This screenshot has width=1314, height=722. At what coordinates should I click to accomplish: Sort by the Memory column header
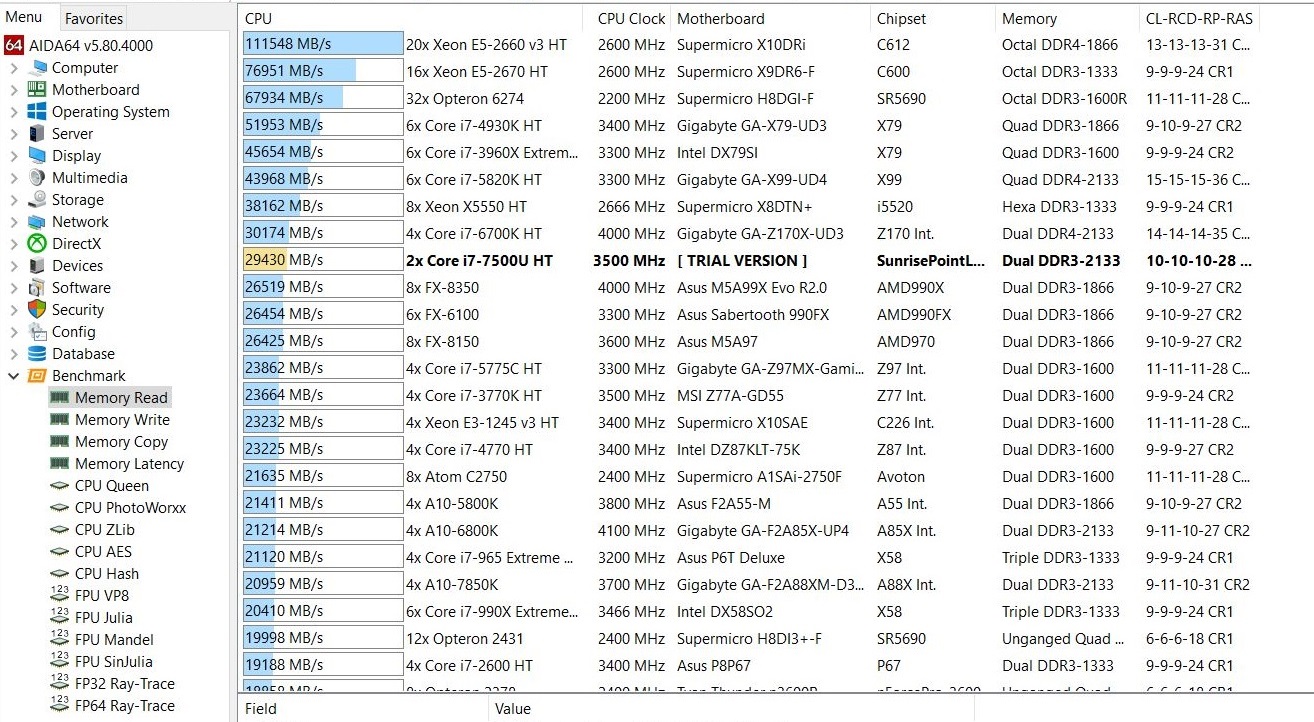(x=1067, y=18)
